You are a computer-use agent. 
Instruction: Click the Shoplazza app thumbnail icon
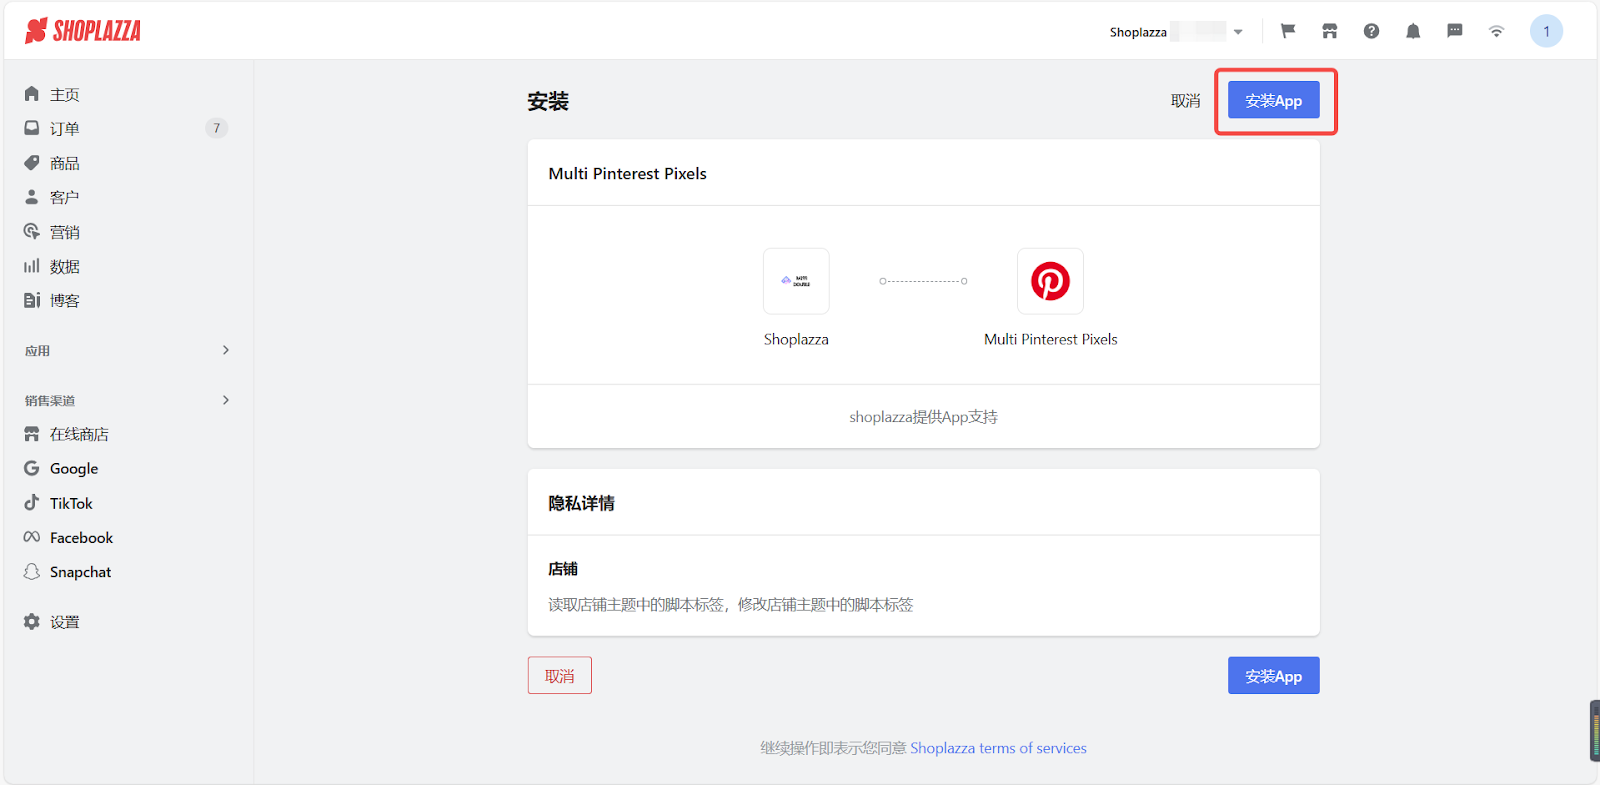796,281
